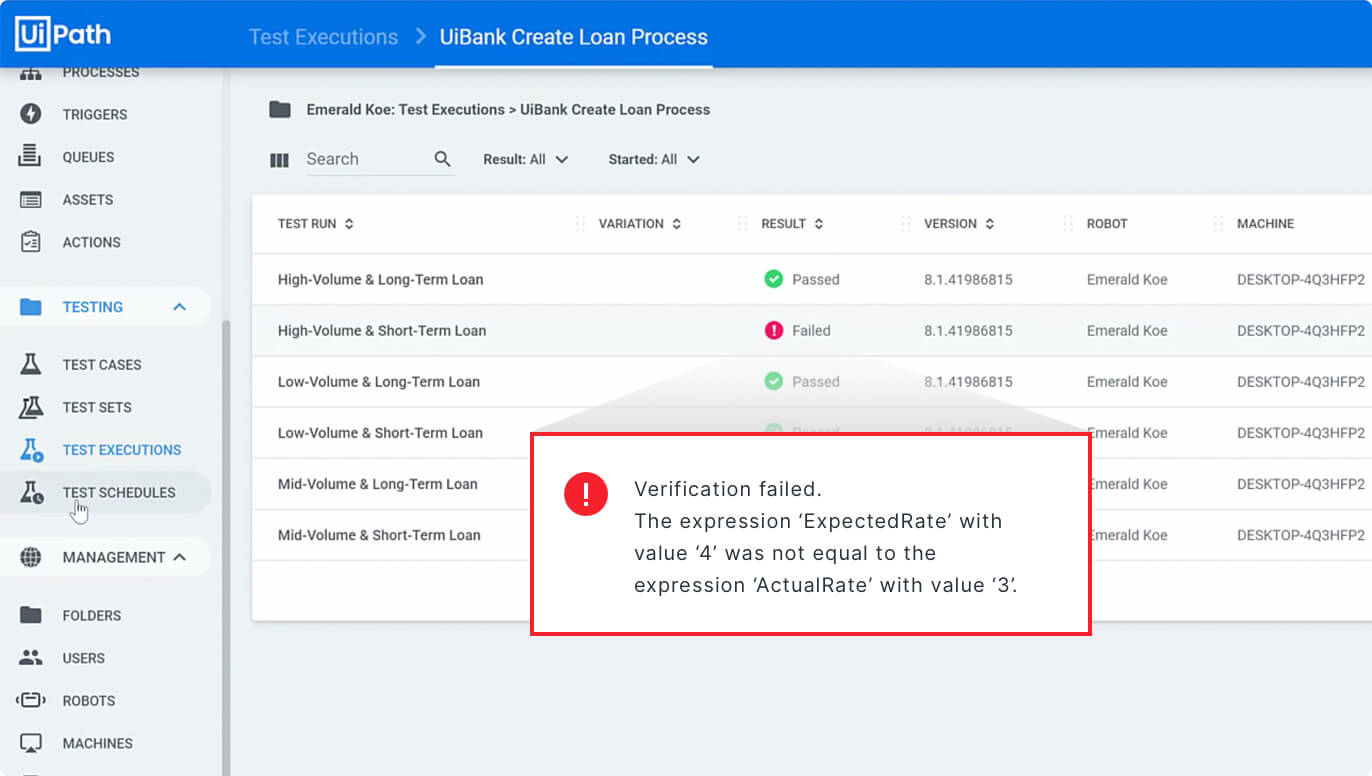
Task: Click the Test Schedules flask-clock icon
Action: 31,492
